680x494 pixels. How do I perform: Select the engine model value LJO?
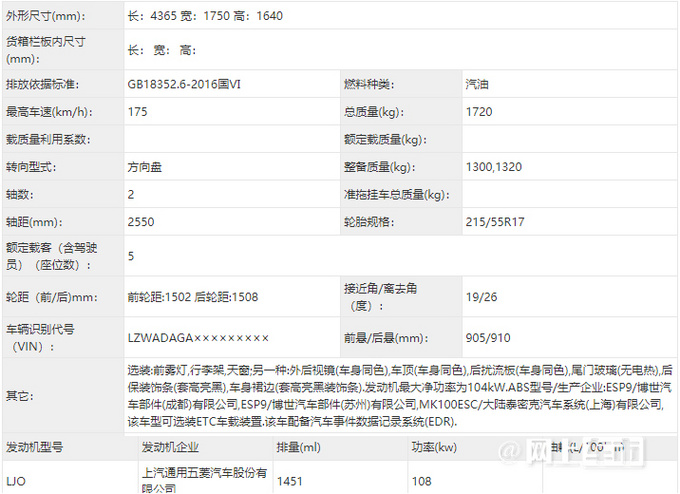(x=16, y=481)
